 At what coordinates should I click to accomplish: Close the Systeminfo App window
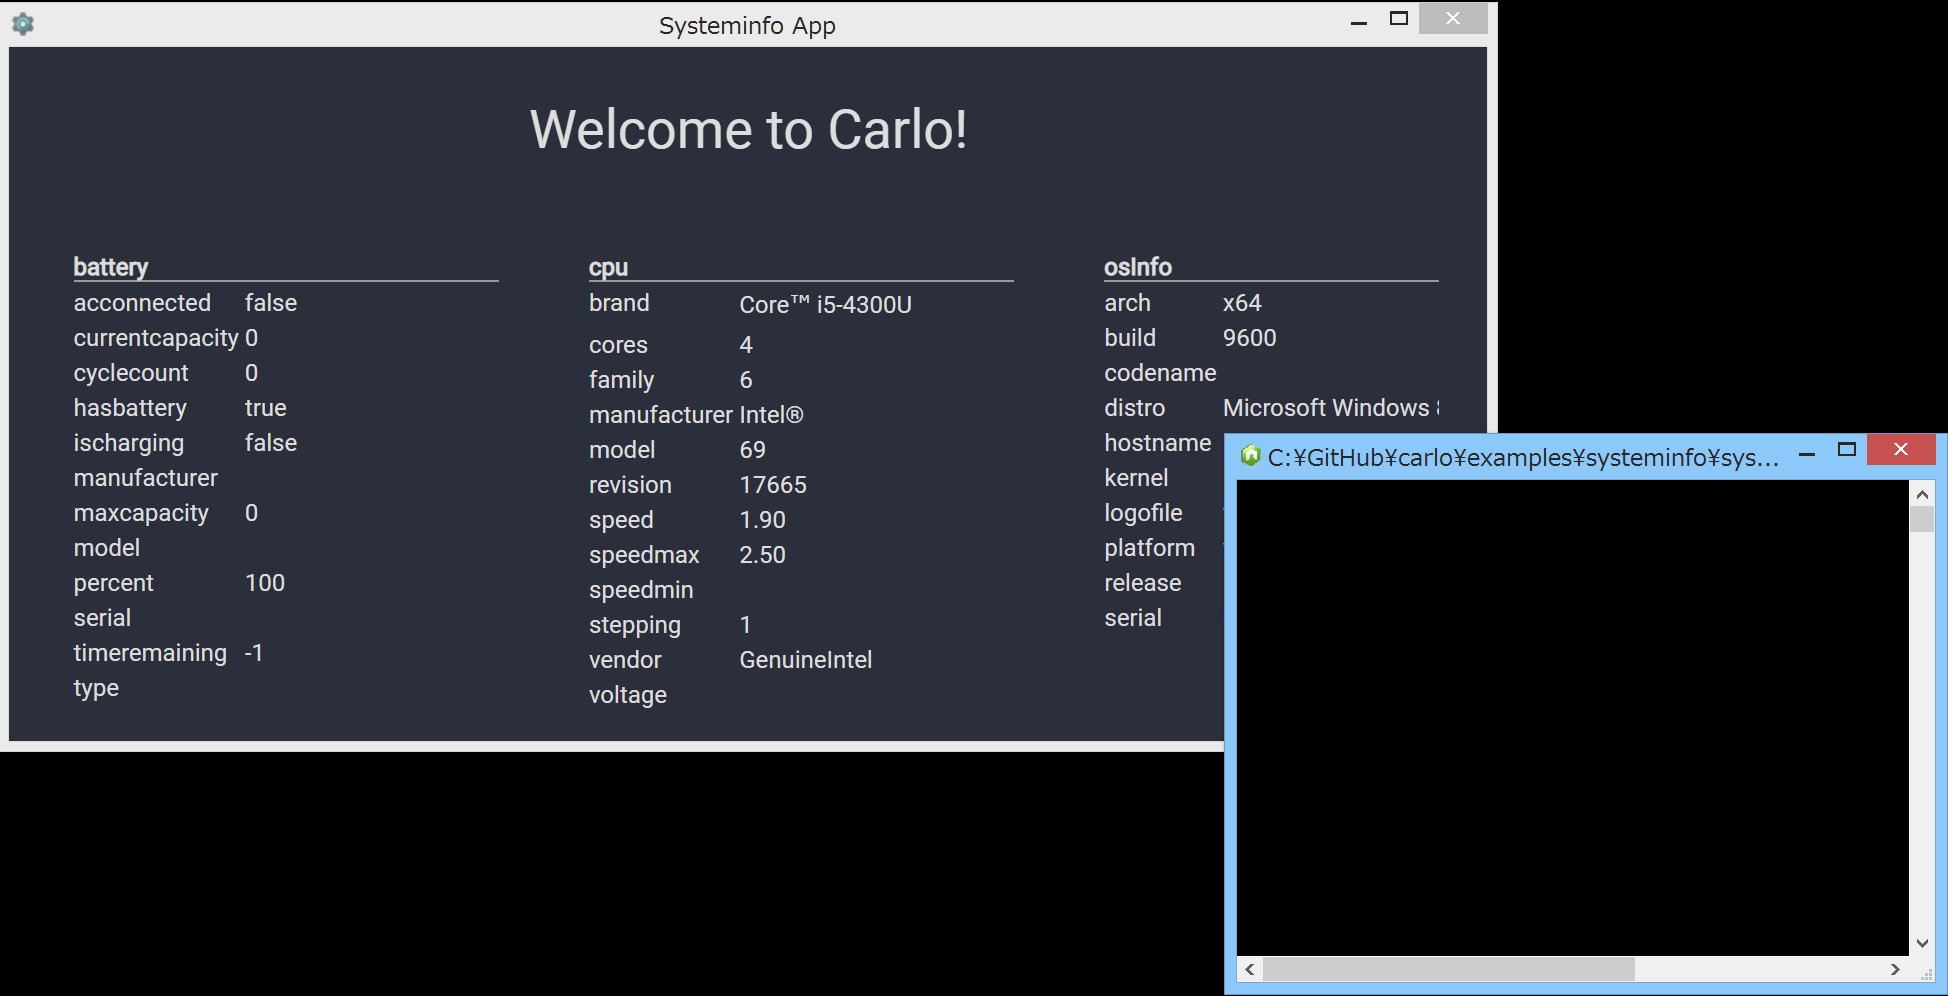pyautogui.click(x=1453, y=19)
